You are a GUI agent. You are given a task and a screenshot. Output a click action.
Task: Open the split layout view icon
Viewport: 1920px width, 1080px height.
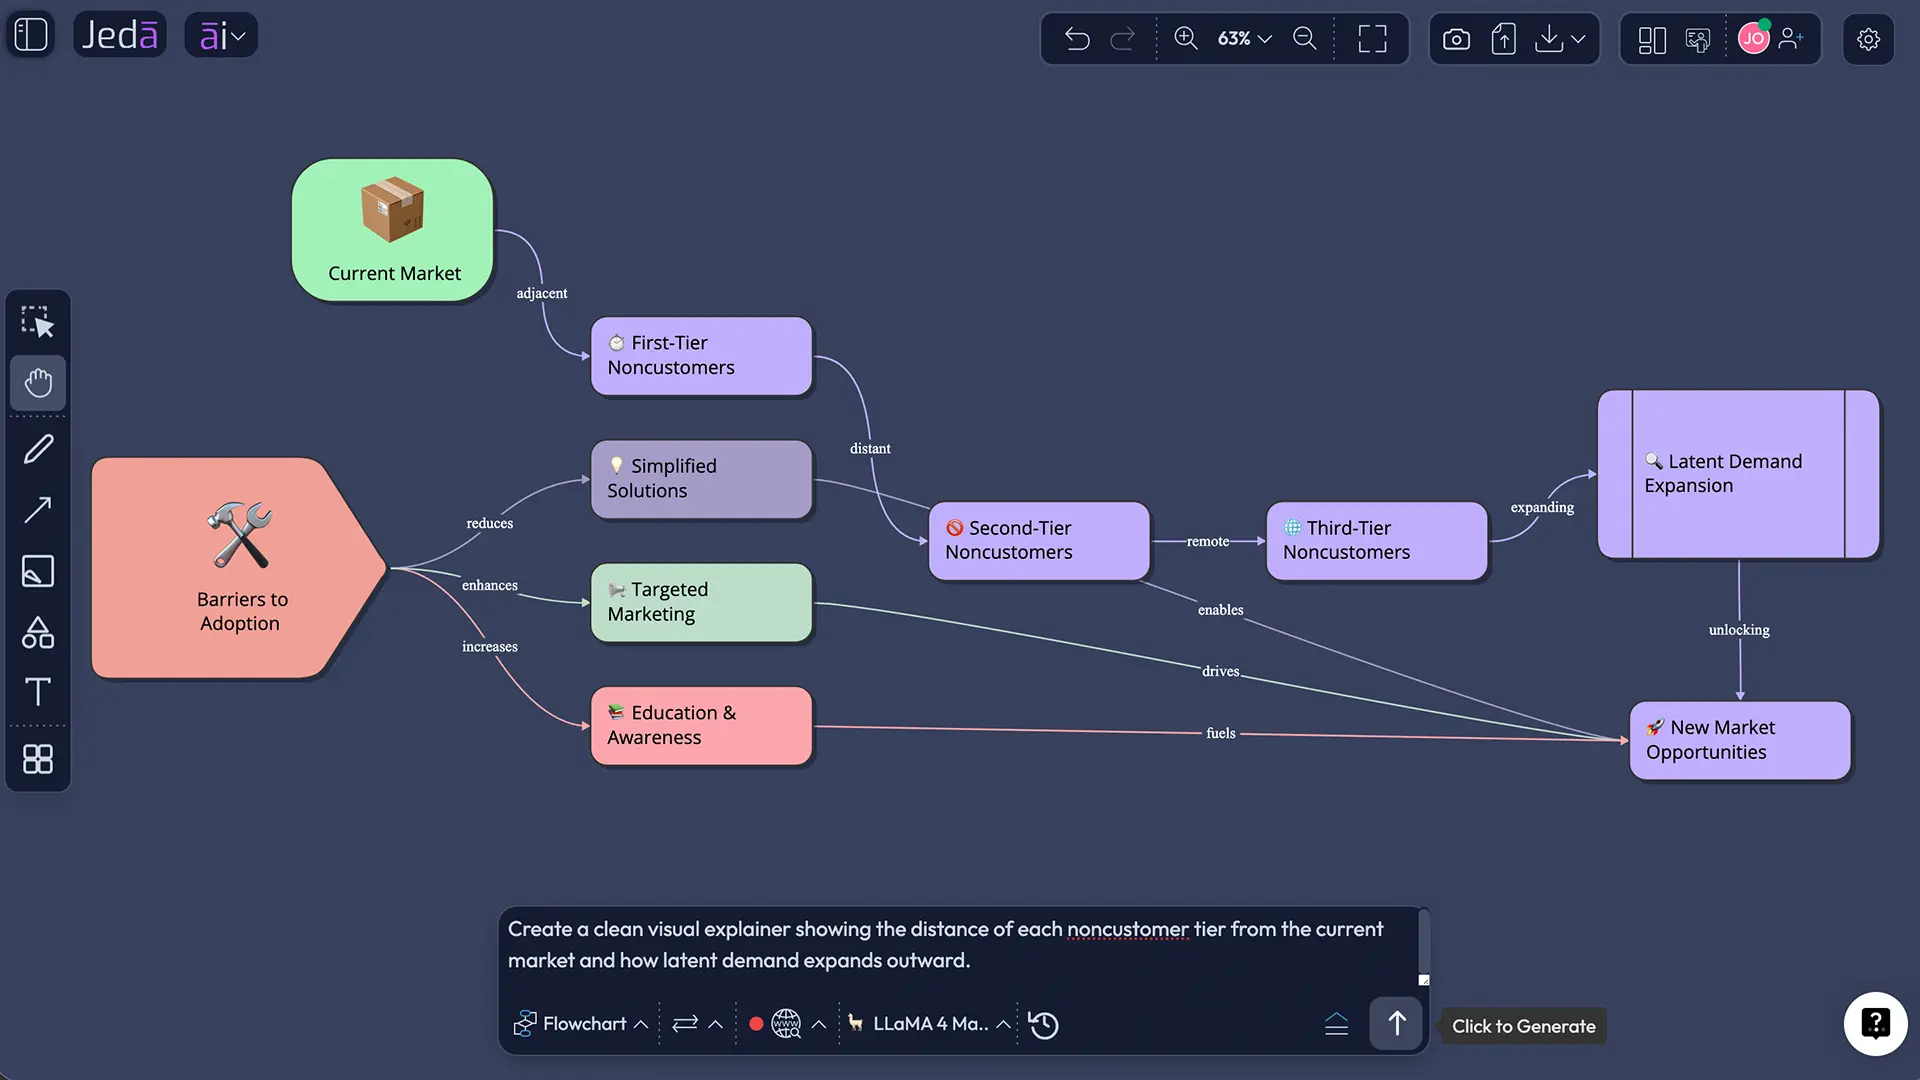(x=1652, y=40)
